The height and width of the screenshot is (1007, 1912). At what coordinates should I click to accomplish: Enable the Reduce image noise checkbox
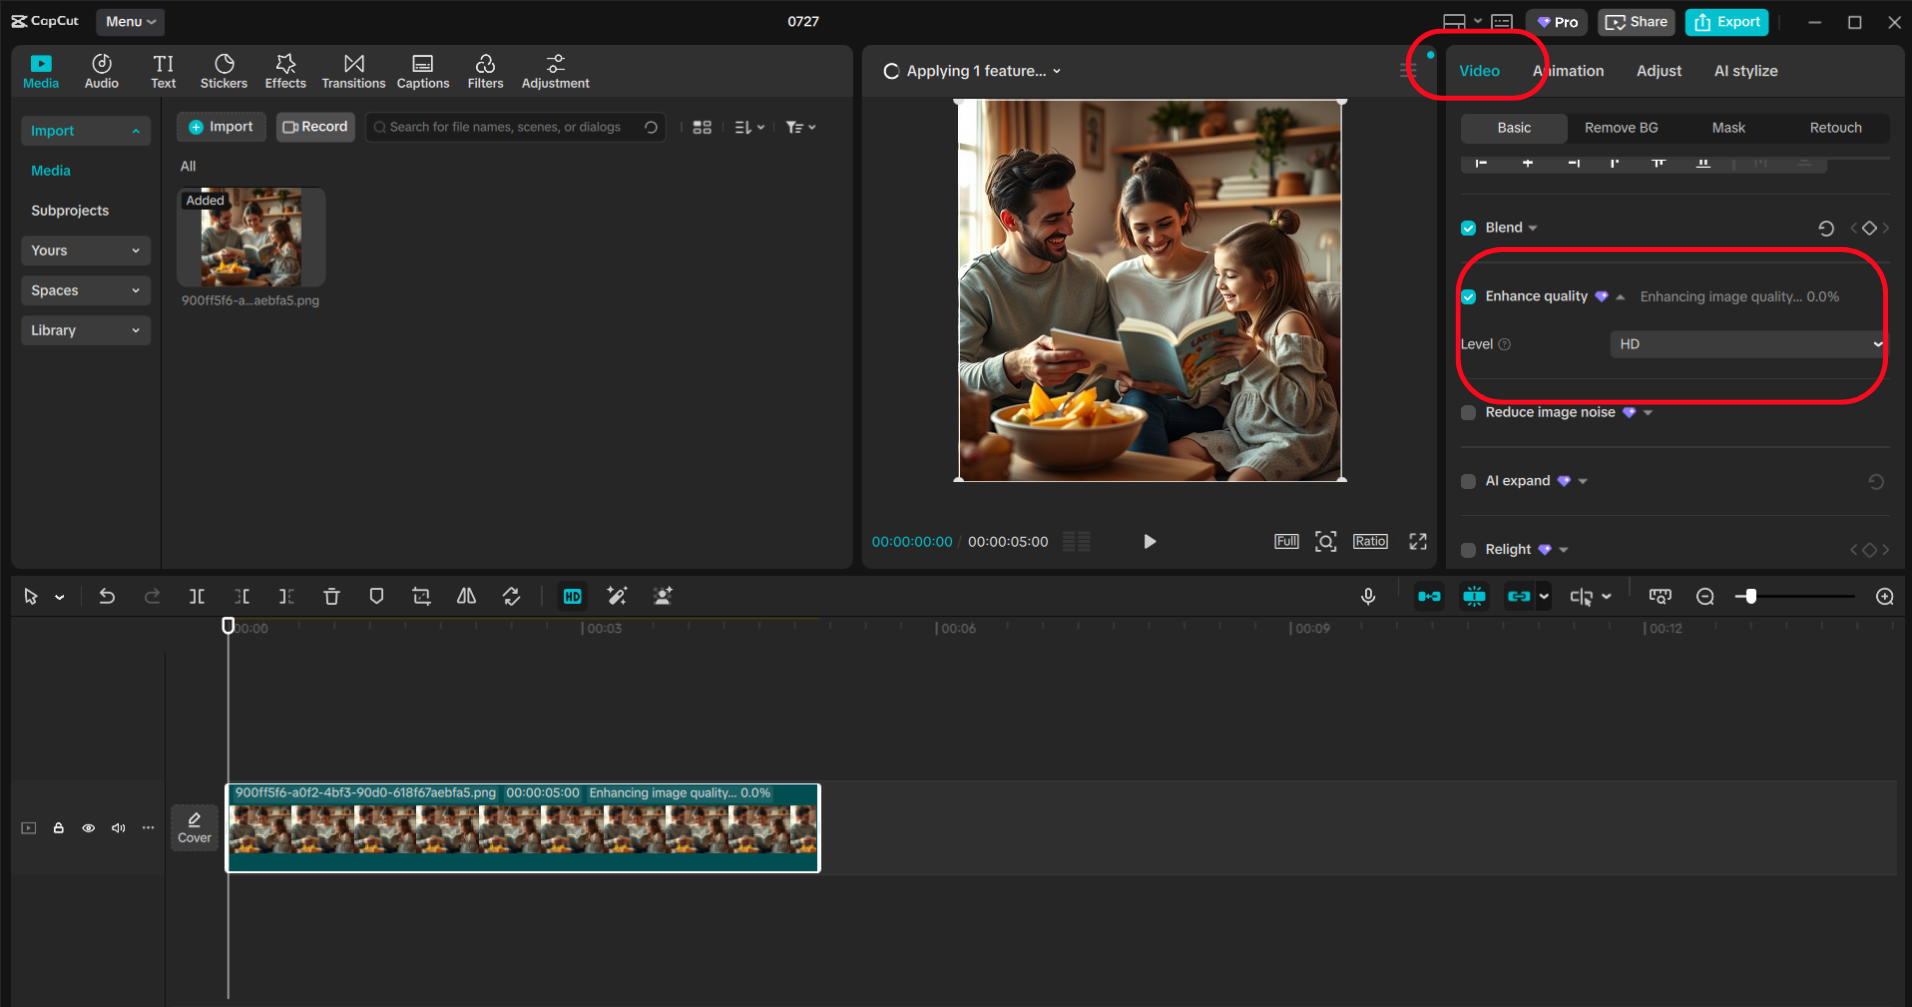(x=1468, y=413)
